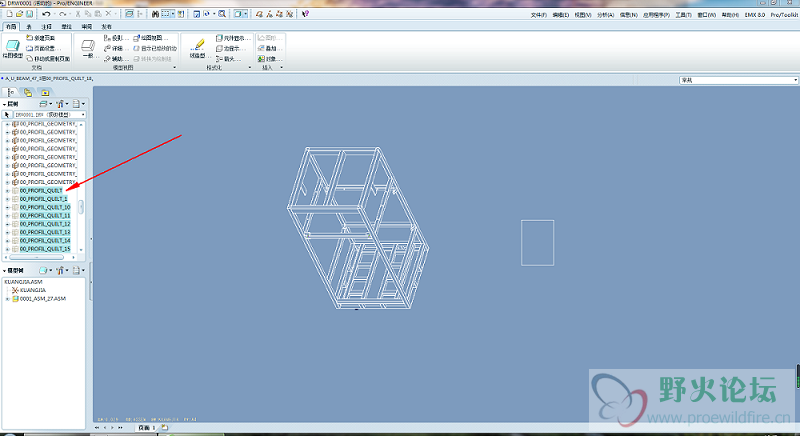This screenshot has width=800, height=436.
Task: Switch to the second ribbon tab
Action: coord(29,27)
